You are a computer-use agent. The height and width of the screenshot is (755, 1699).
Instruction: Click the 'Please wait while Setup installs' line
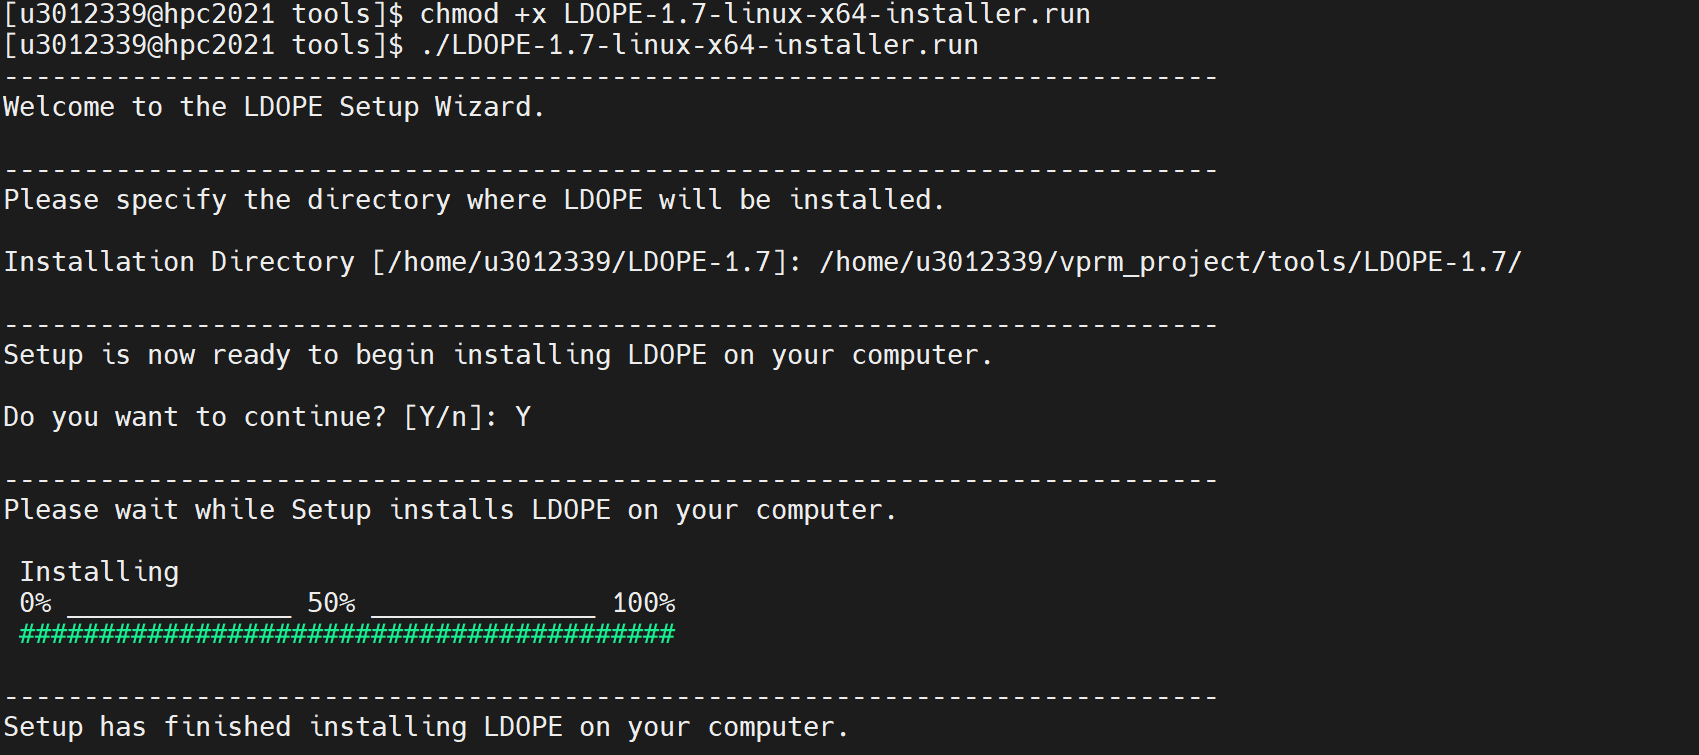click(450, 510)
